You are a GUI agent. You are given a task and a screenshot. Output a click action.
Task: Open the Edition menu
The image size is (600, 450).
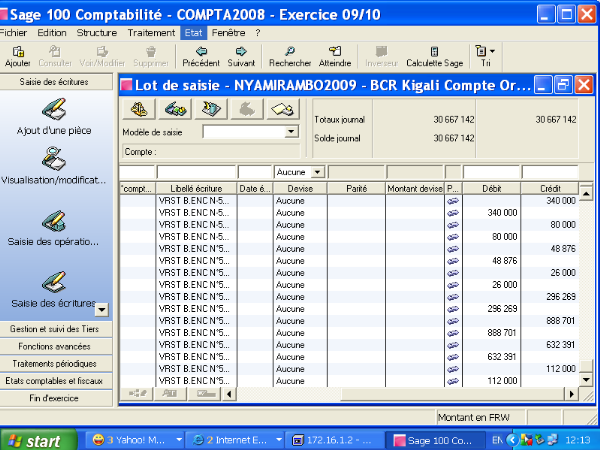[52, 33]
